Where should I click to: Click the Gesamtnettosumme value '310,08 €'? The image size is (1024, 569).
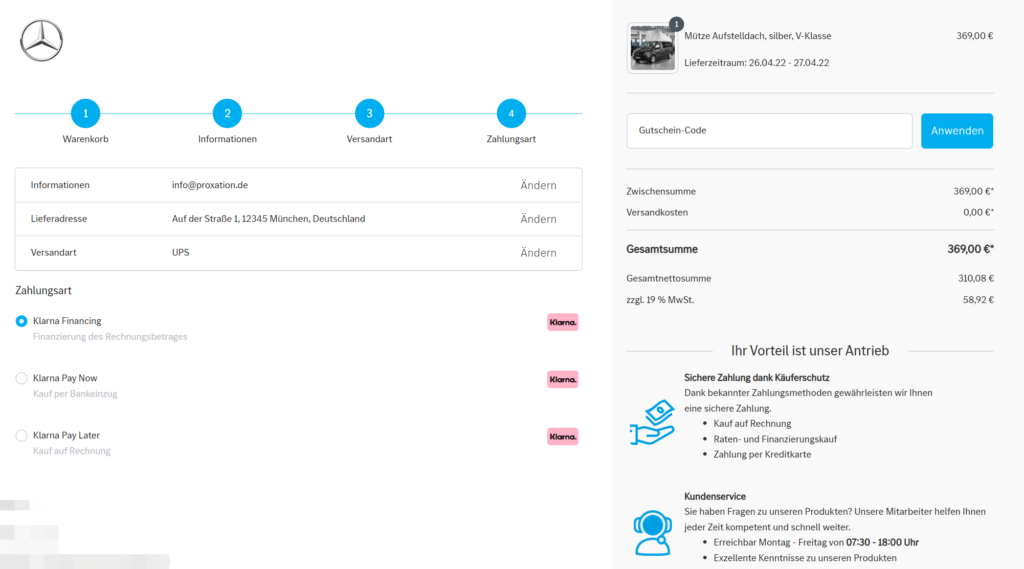click(976, 278)
